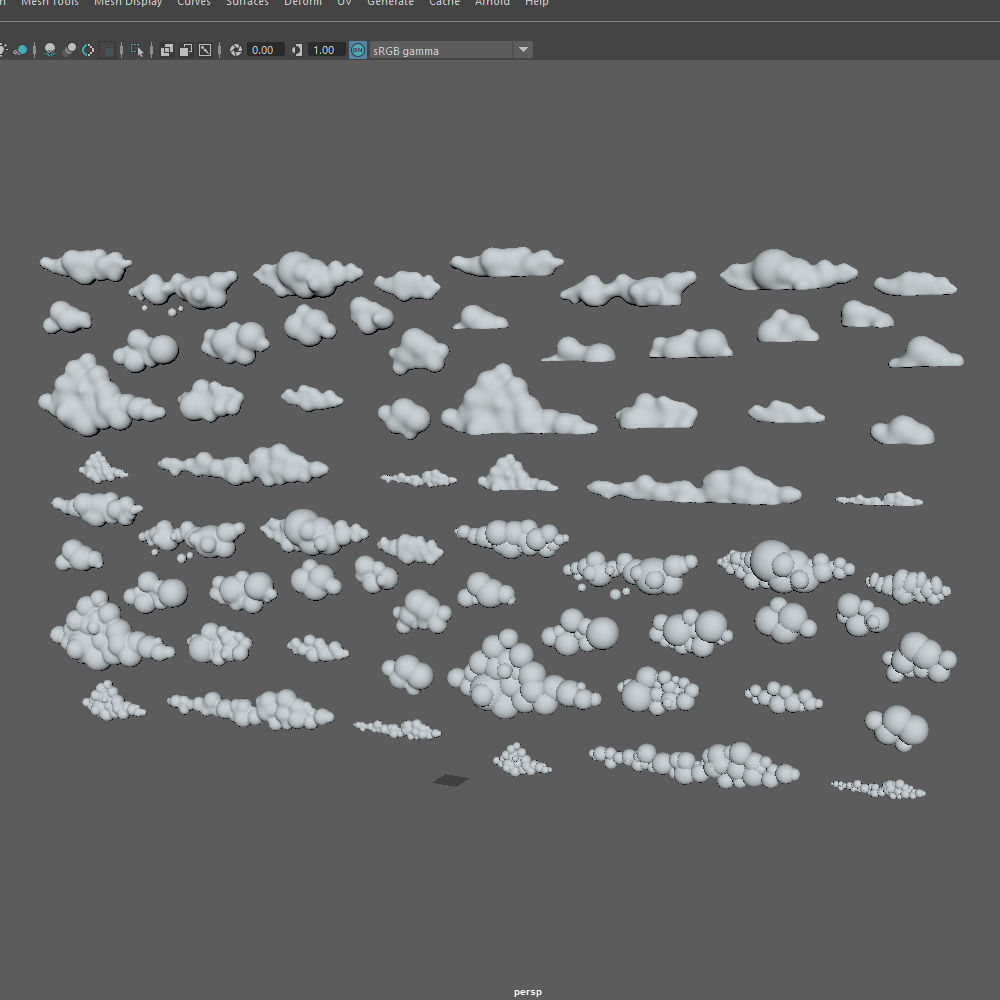Viewport: 1000px width, 1000px height.
Task: Click the exposure value field 0.00
Action: pos(264,50)
